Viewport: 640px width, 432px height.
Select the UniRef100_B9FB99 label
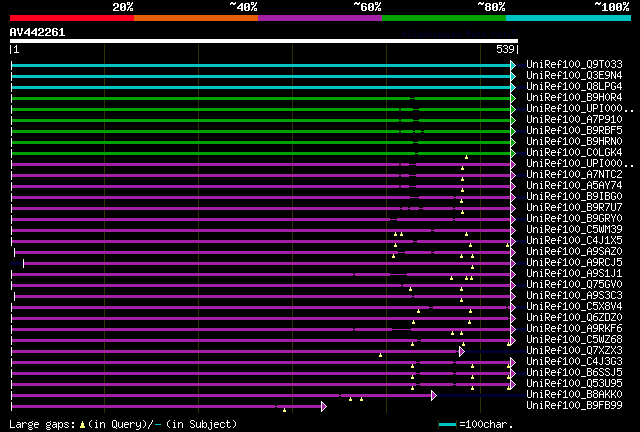pos(574,406)
